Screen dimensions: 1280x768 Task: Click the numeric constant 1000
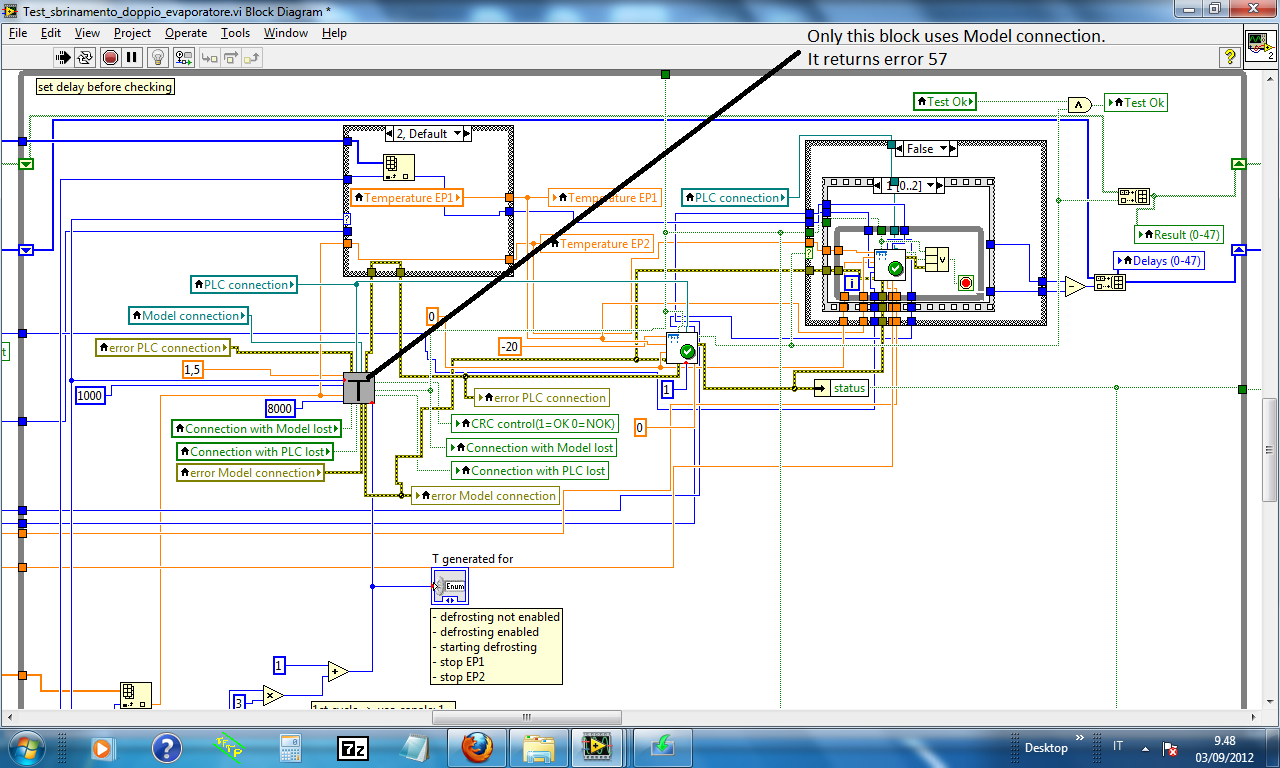click(89, 395)
